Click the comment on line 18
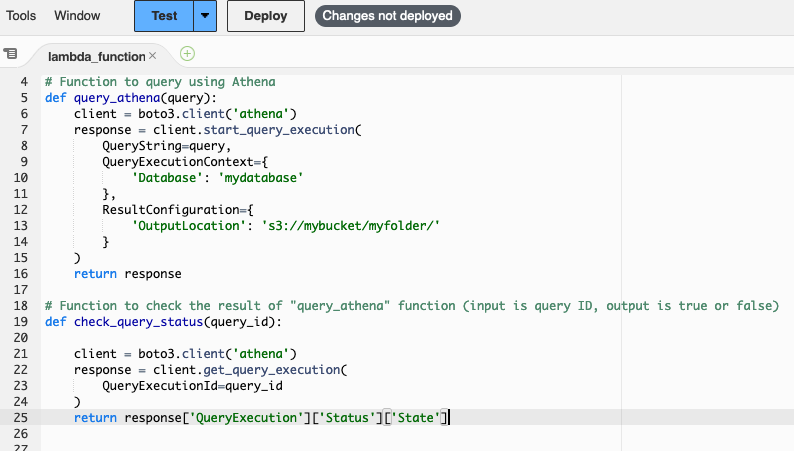The height and width of the screenshot is (451, 794). click(412, 306)
